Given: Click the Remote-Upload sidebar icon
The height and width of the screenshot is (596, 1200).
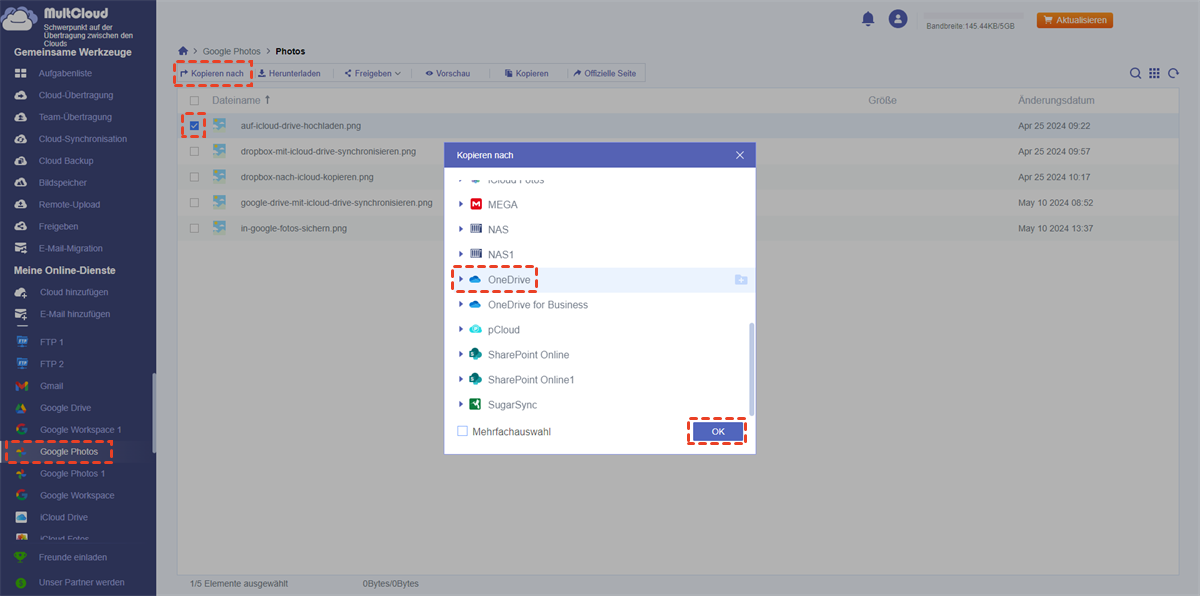Looking at the screenshot, I should 20,205.
